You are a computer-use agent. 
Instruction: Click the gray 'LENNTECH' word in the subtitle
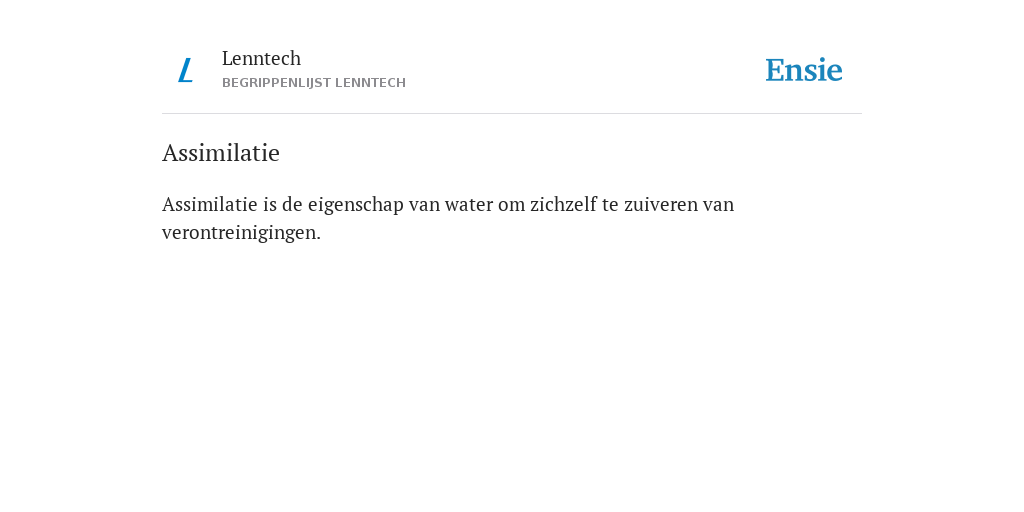coord(370,83)
